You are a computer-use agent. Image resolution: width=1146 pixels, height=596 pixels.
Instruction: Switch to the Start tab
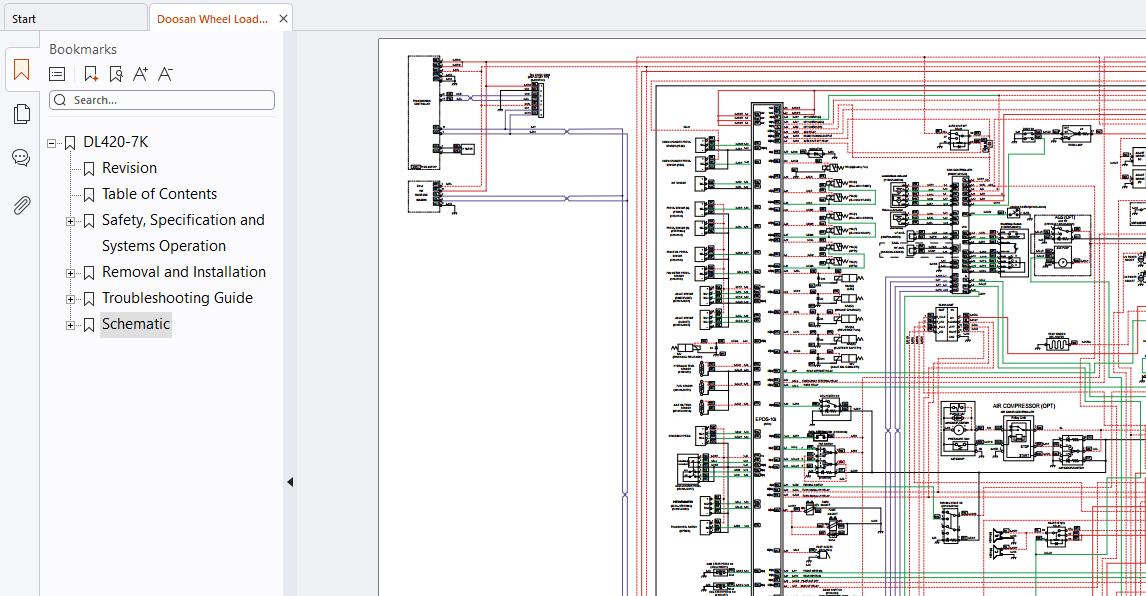73,18
